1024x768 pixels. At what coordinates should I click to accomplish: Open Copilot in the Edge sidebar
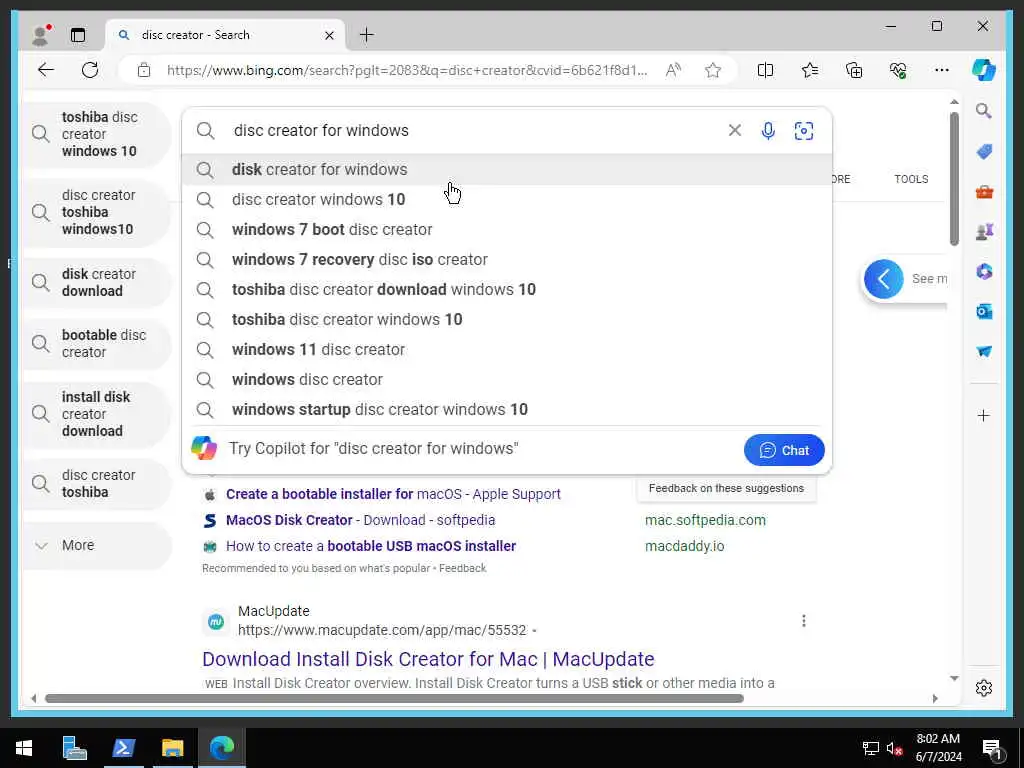(984, 70)
